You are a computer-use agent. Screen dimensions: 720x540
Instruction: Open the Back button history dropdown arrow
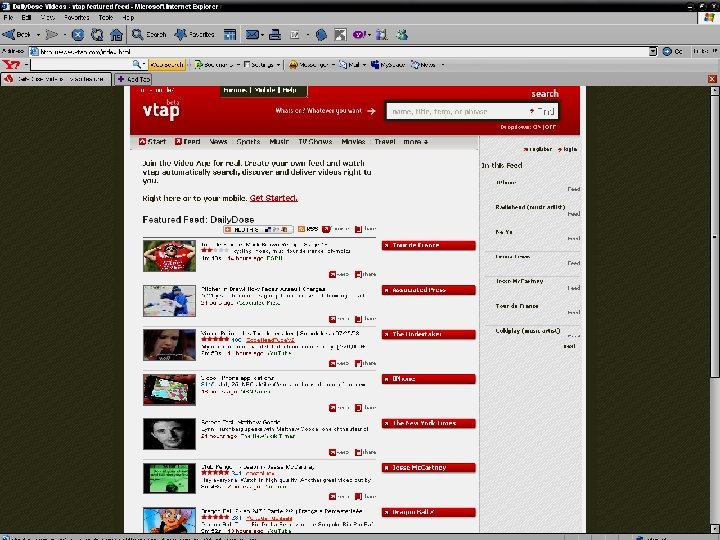coord(38,34)
